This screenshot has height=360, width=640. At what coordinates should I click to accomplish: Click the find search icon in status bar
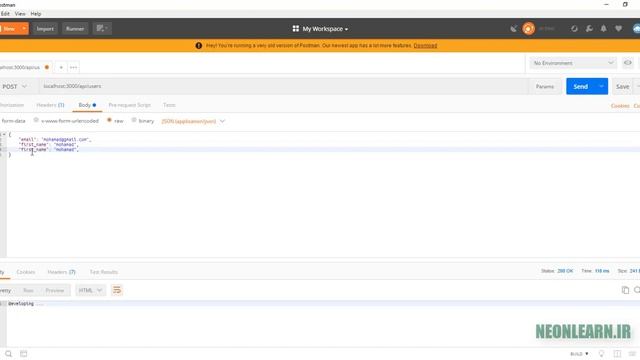click(x=9, y=354)
